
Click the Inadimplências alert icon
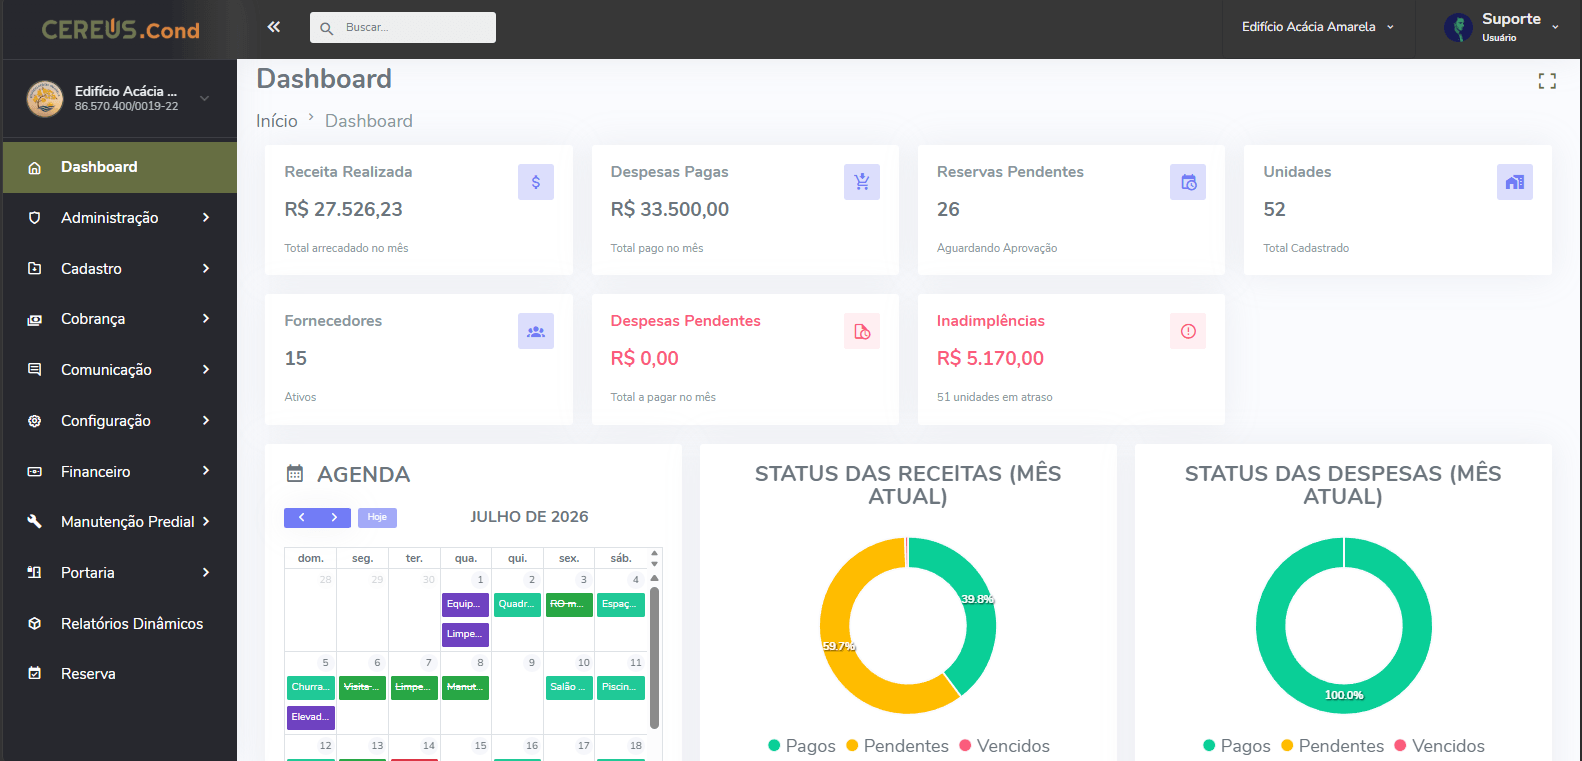pyautogui.click(x=1188, y=331)
